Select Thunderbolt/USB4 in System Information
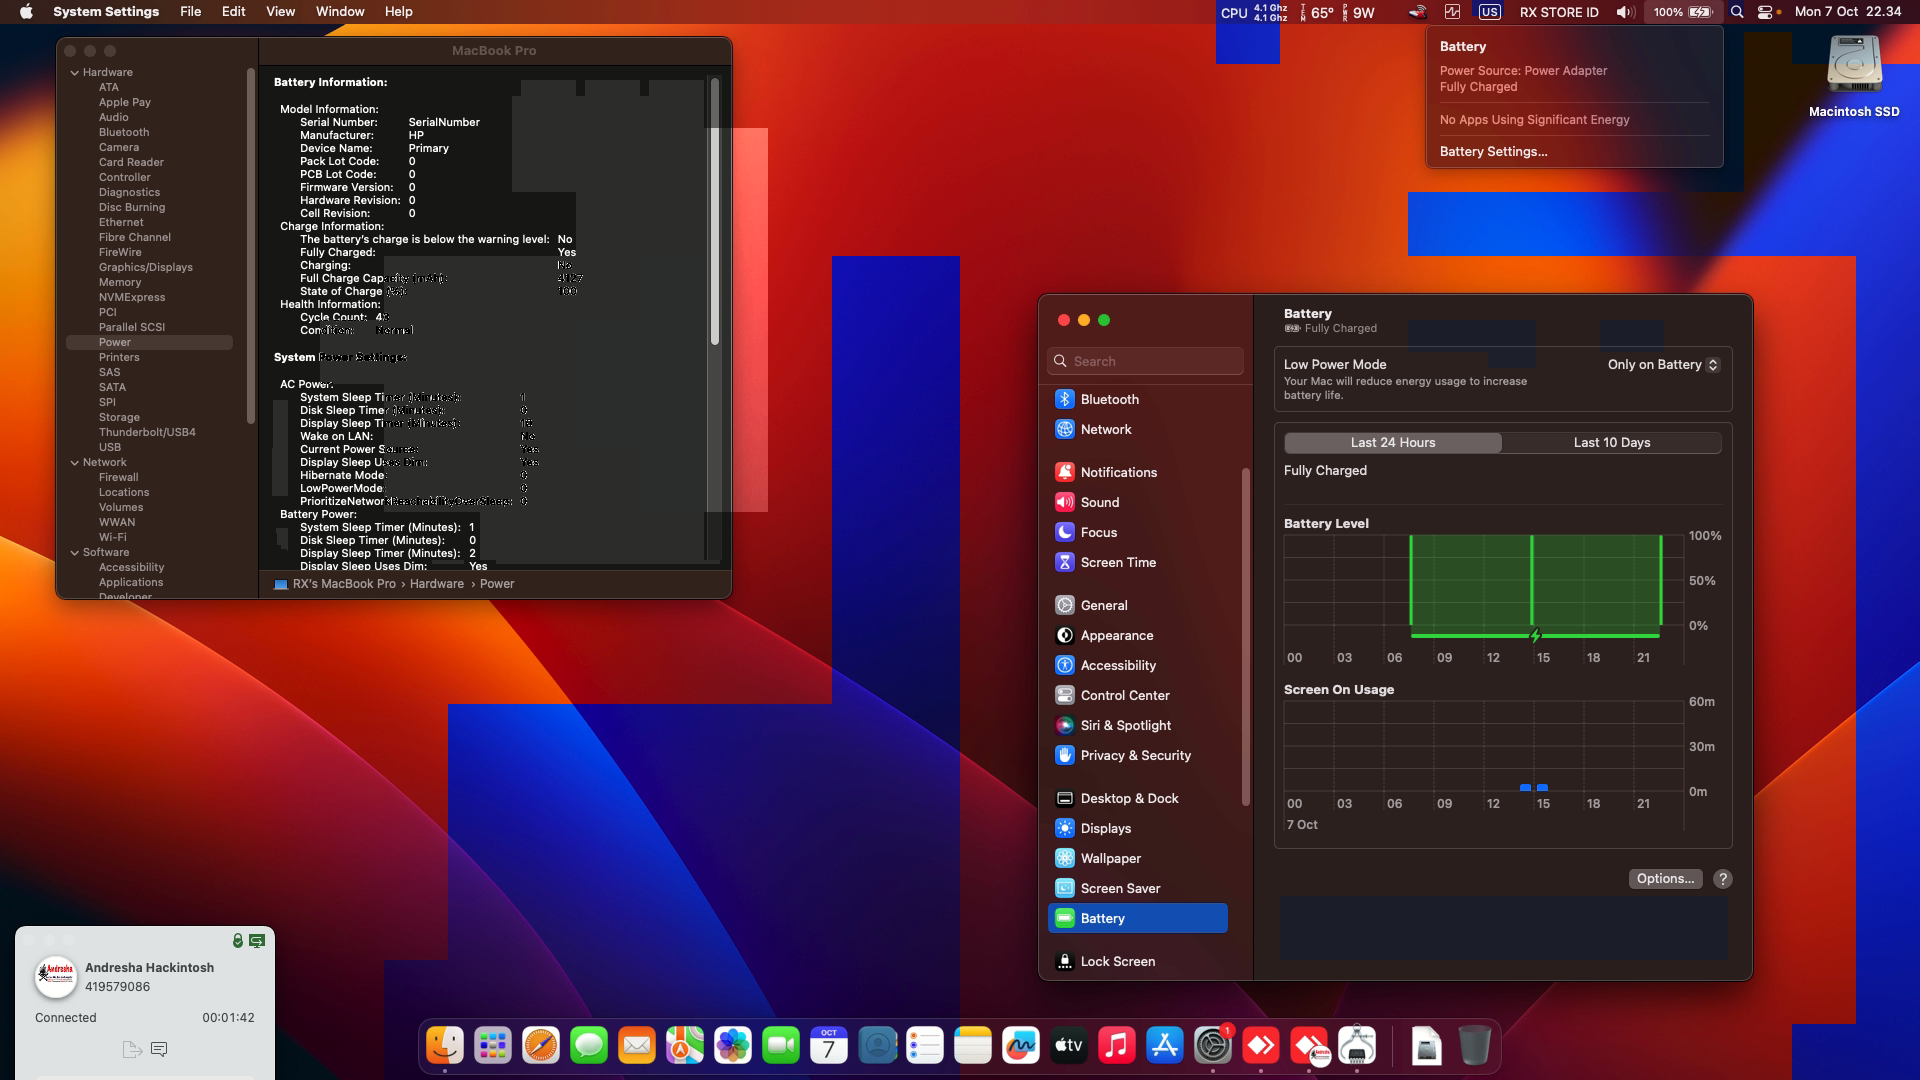1920x1080 pixels. 147,432
